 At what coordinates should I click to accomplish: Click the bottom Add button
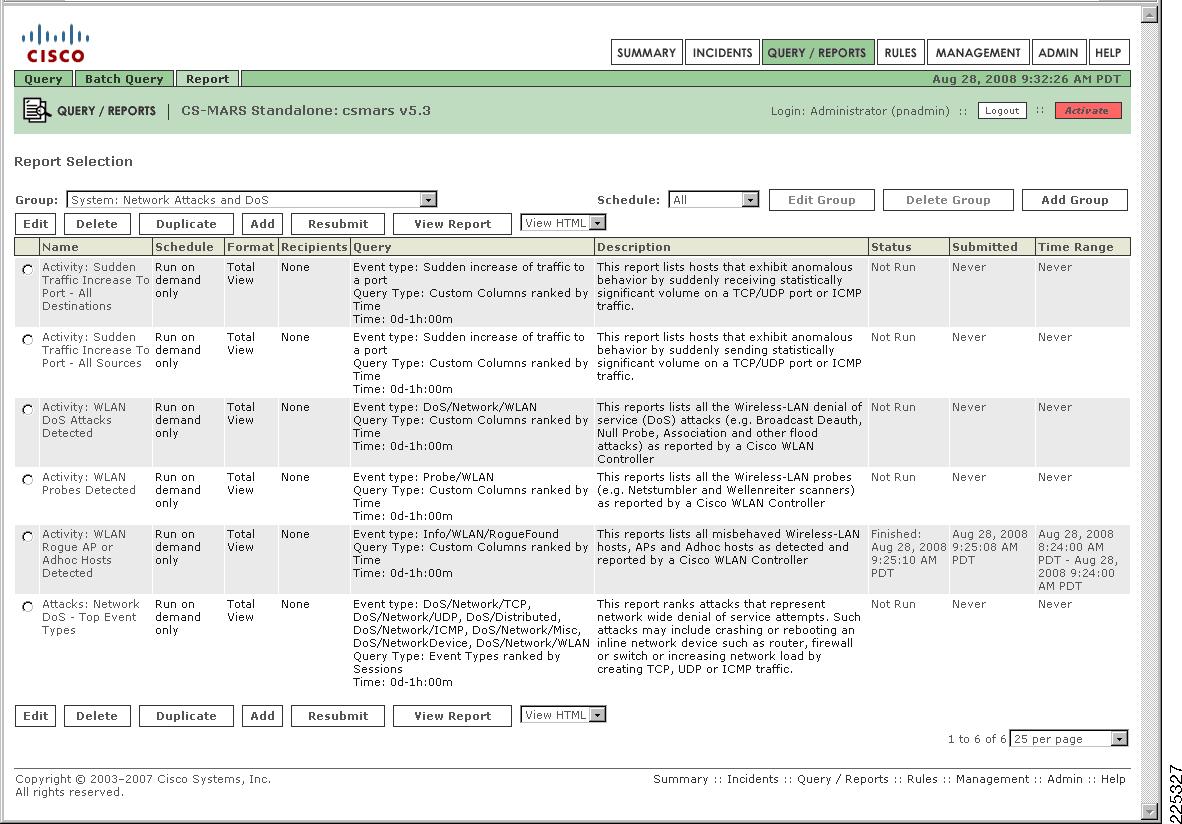[262, 716]
